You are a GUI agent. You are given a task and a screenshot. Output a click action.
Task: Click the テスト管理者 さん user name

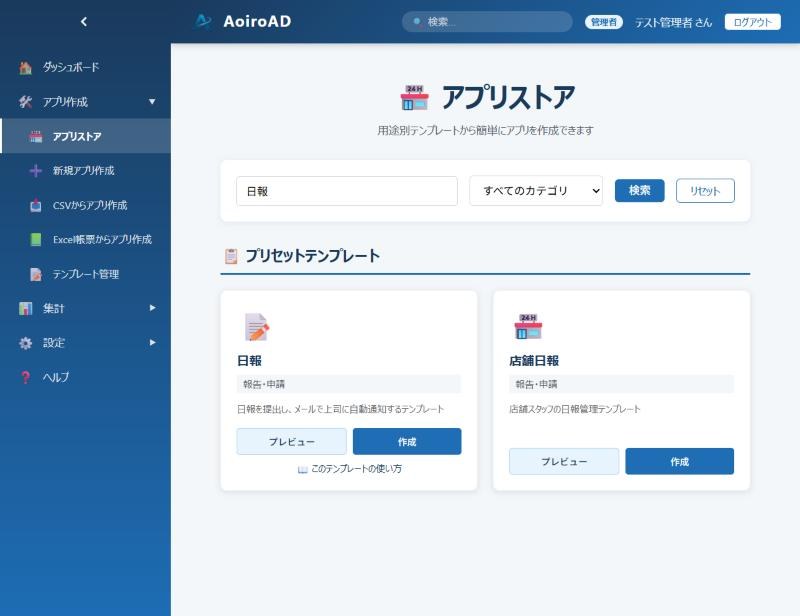click(673, 22)
